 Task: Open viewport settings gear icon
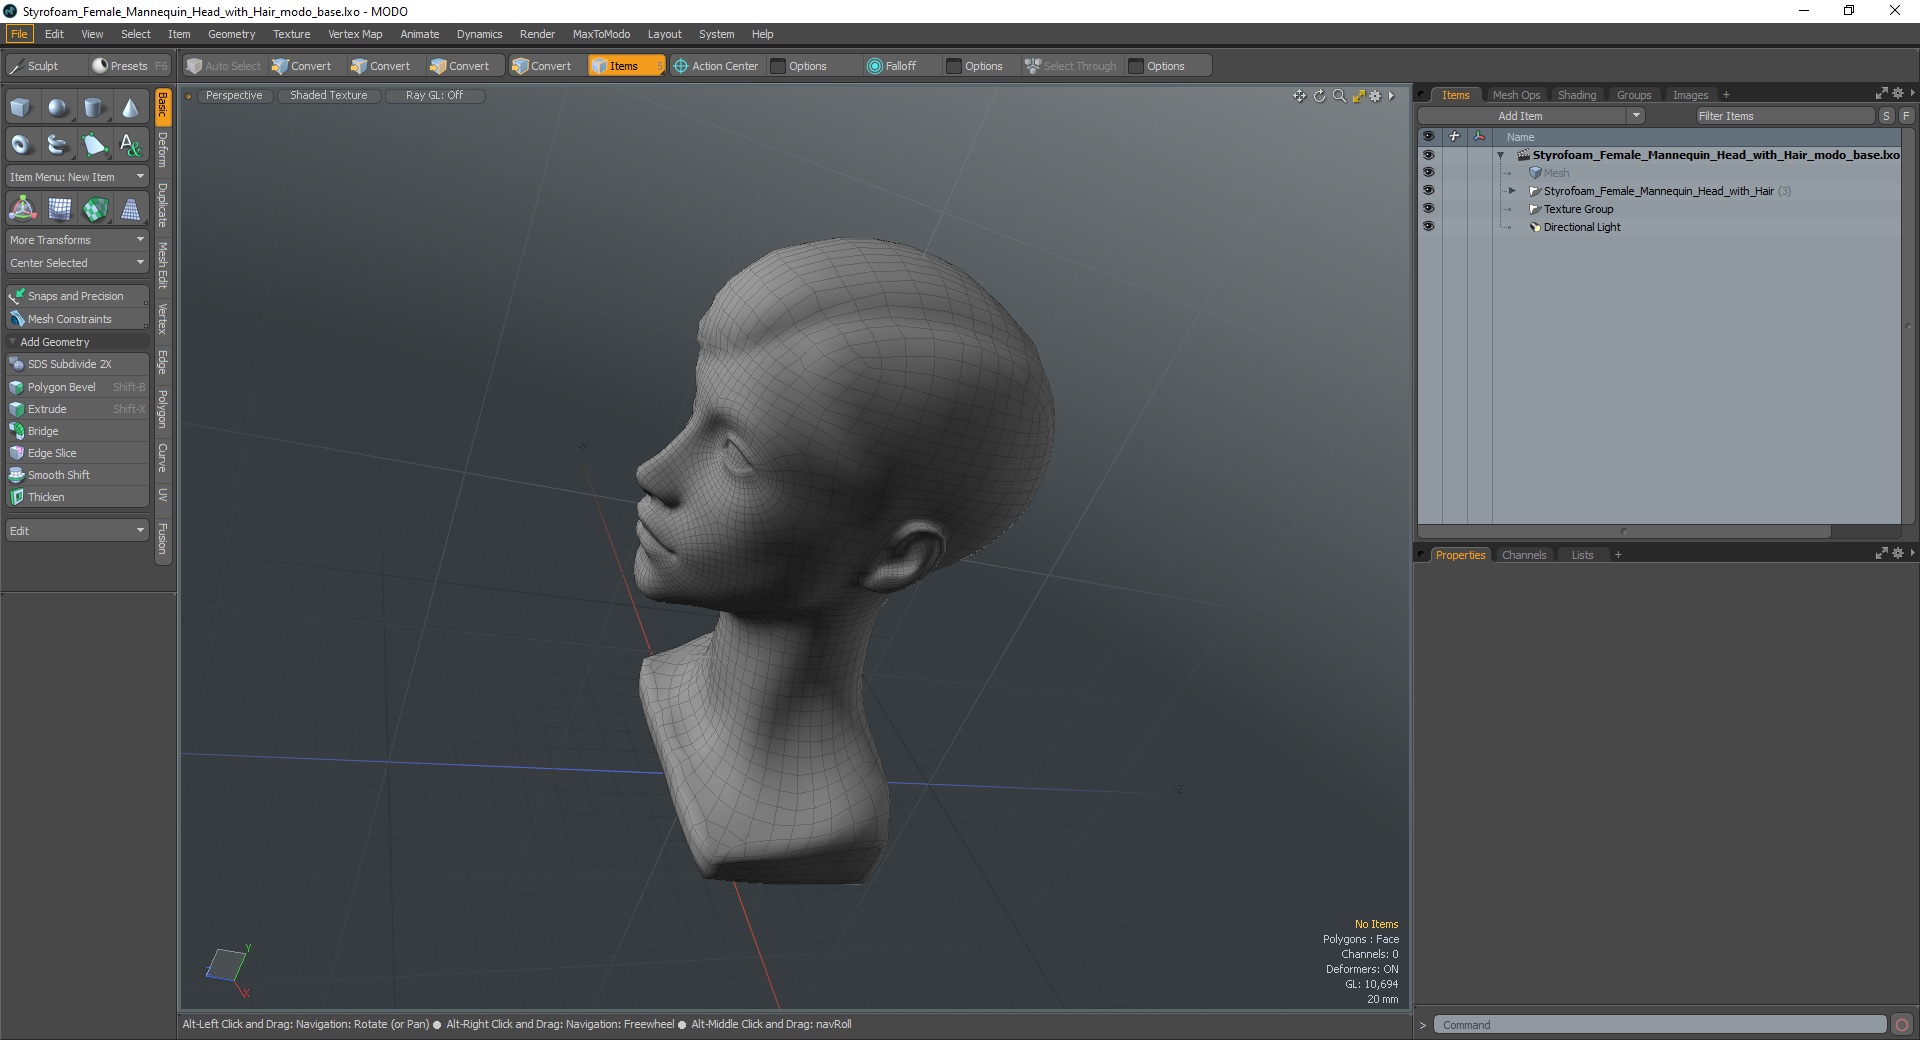point(1376,96)
